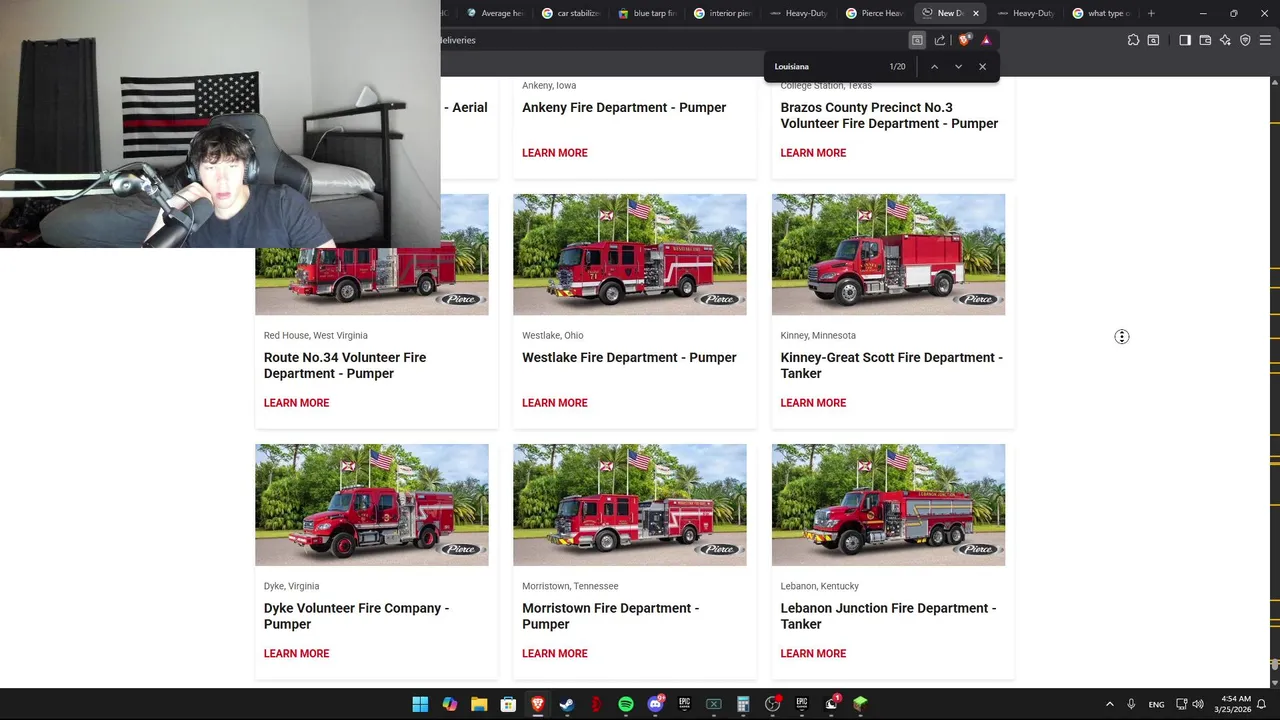The height and width of the screenshot is (720, 1280).
Task: Open Spotify from the taskbar
Action: 626,704
